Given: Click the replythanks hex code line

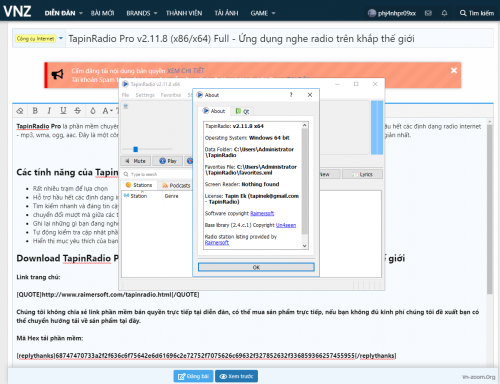Looking at the screenshot, I should click(206, 356).
